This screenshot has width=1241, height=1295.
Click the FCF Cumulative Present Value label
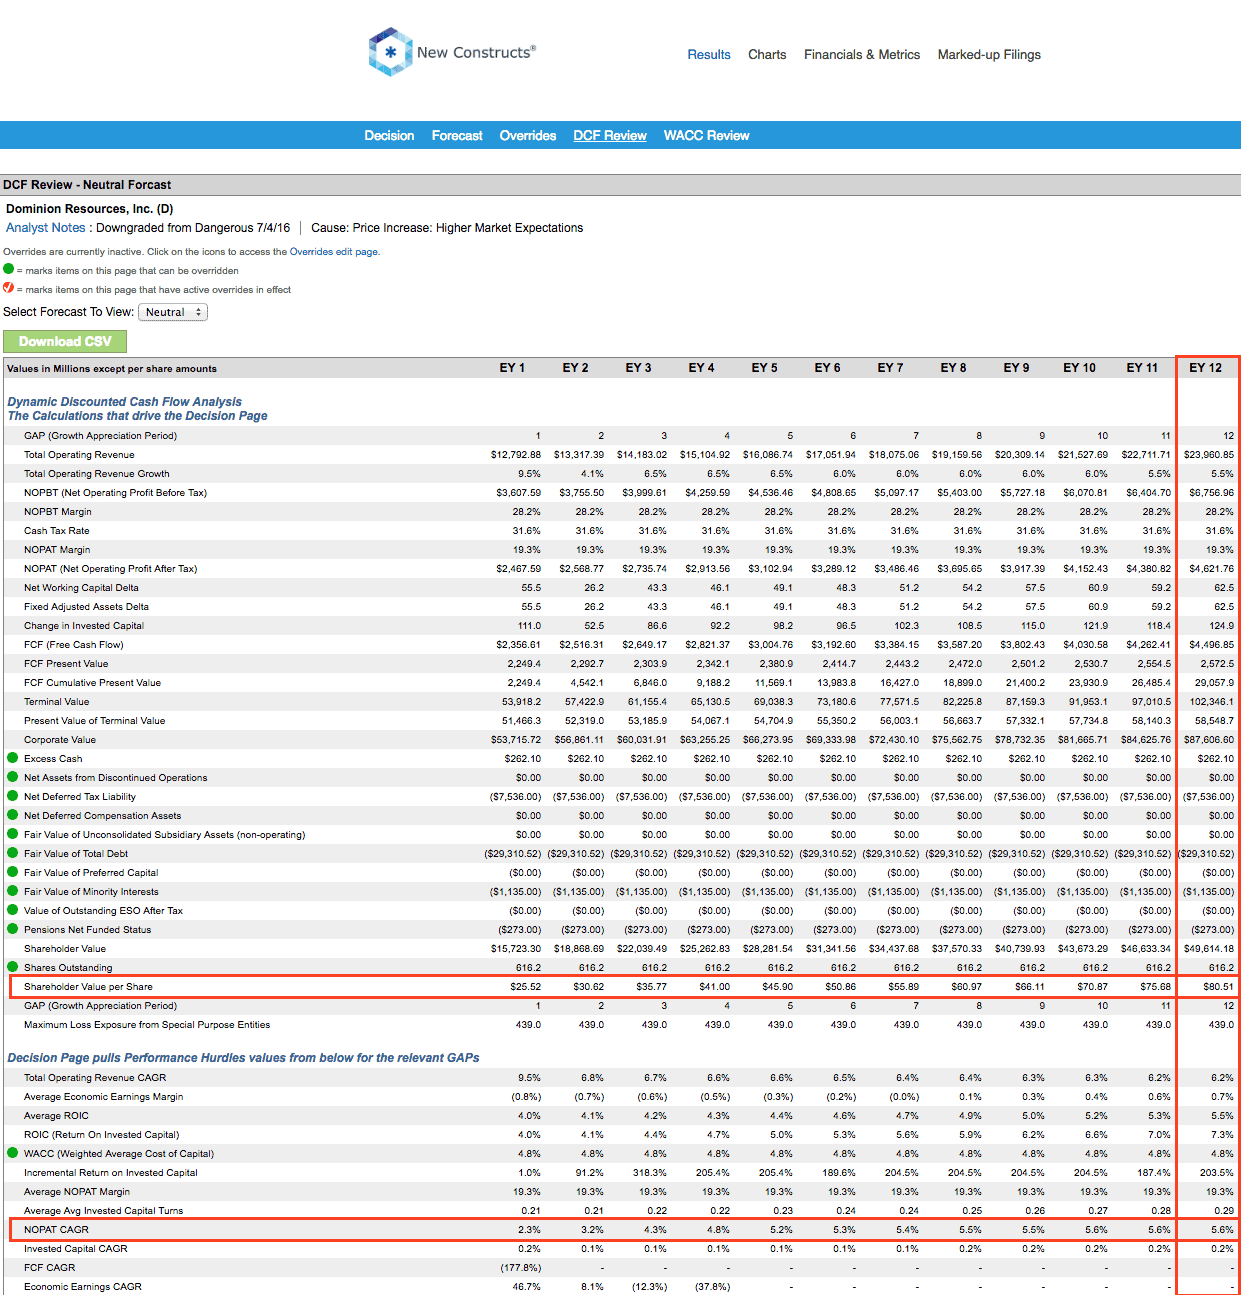point(93,683)
